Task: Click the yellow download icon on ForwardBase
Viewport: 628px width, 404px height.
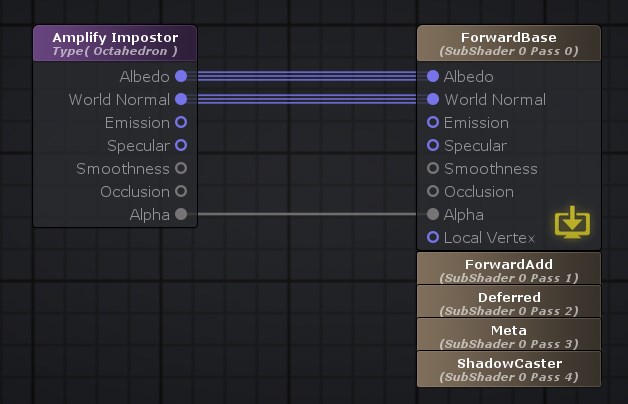Action: point(572,222)
